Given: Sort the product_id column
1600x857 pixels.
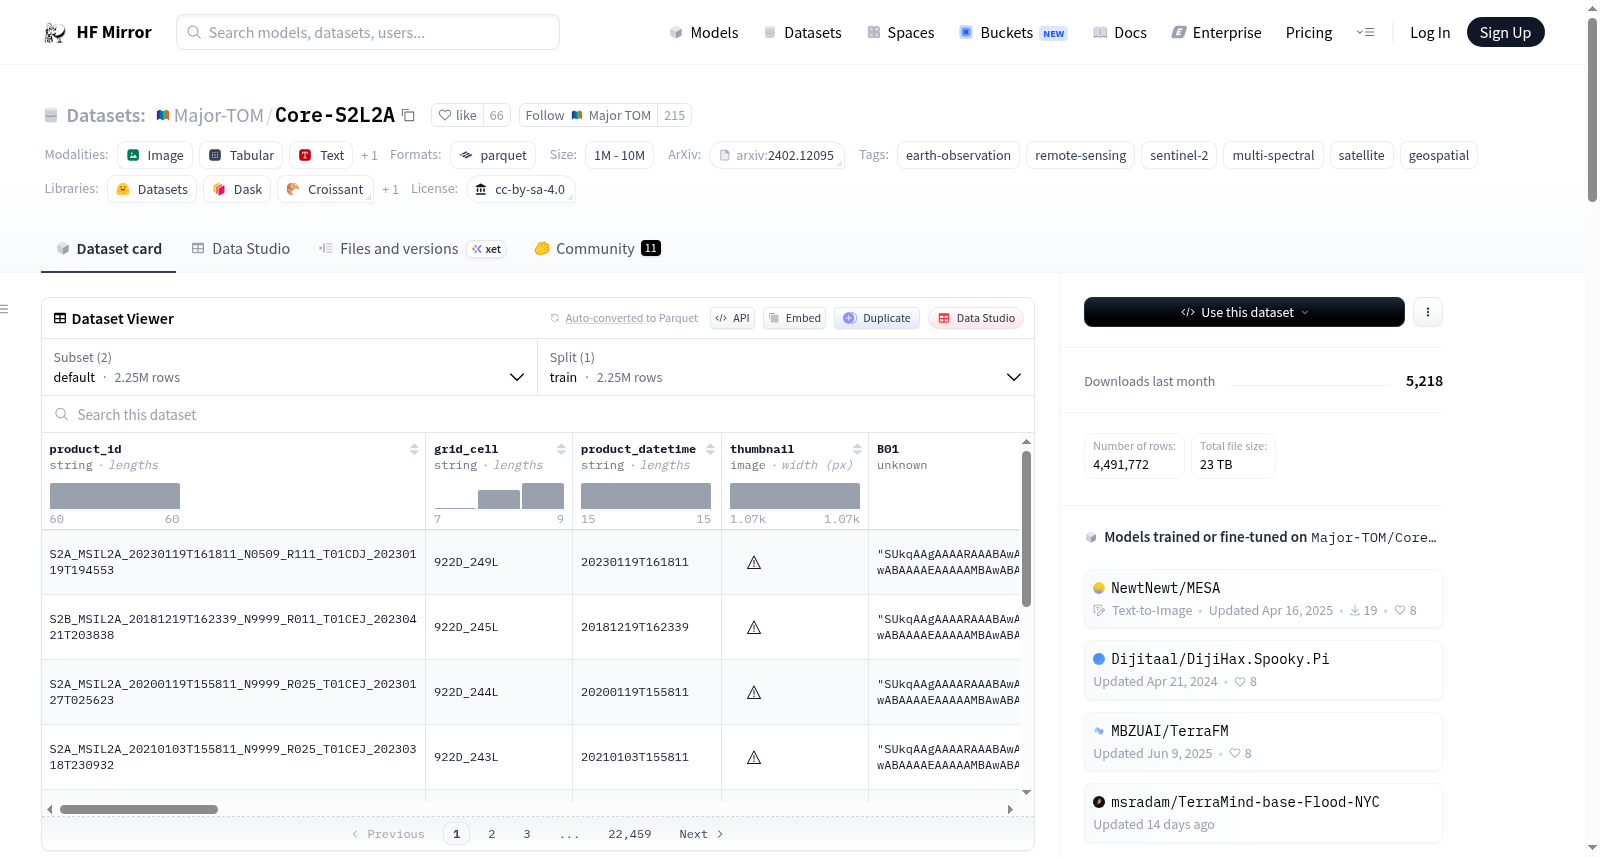Looking at the screenshot, I should click(414, 449).
